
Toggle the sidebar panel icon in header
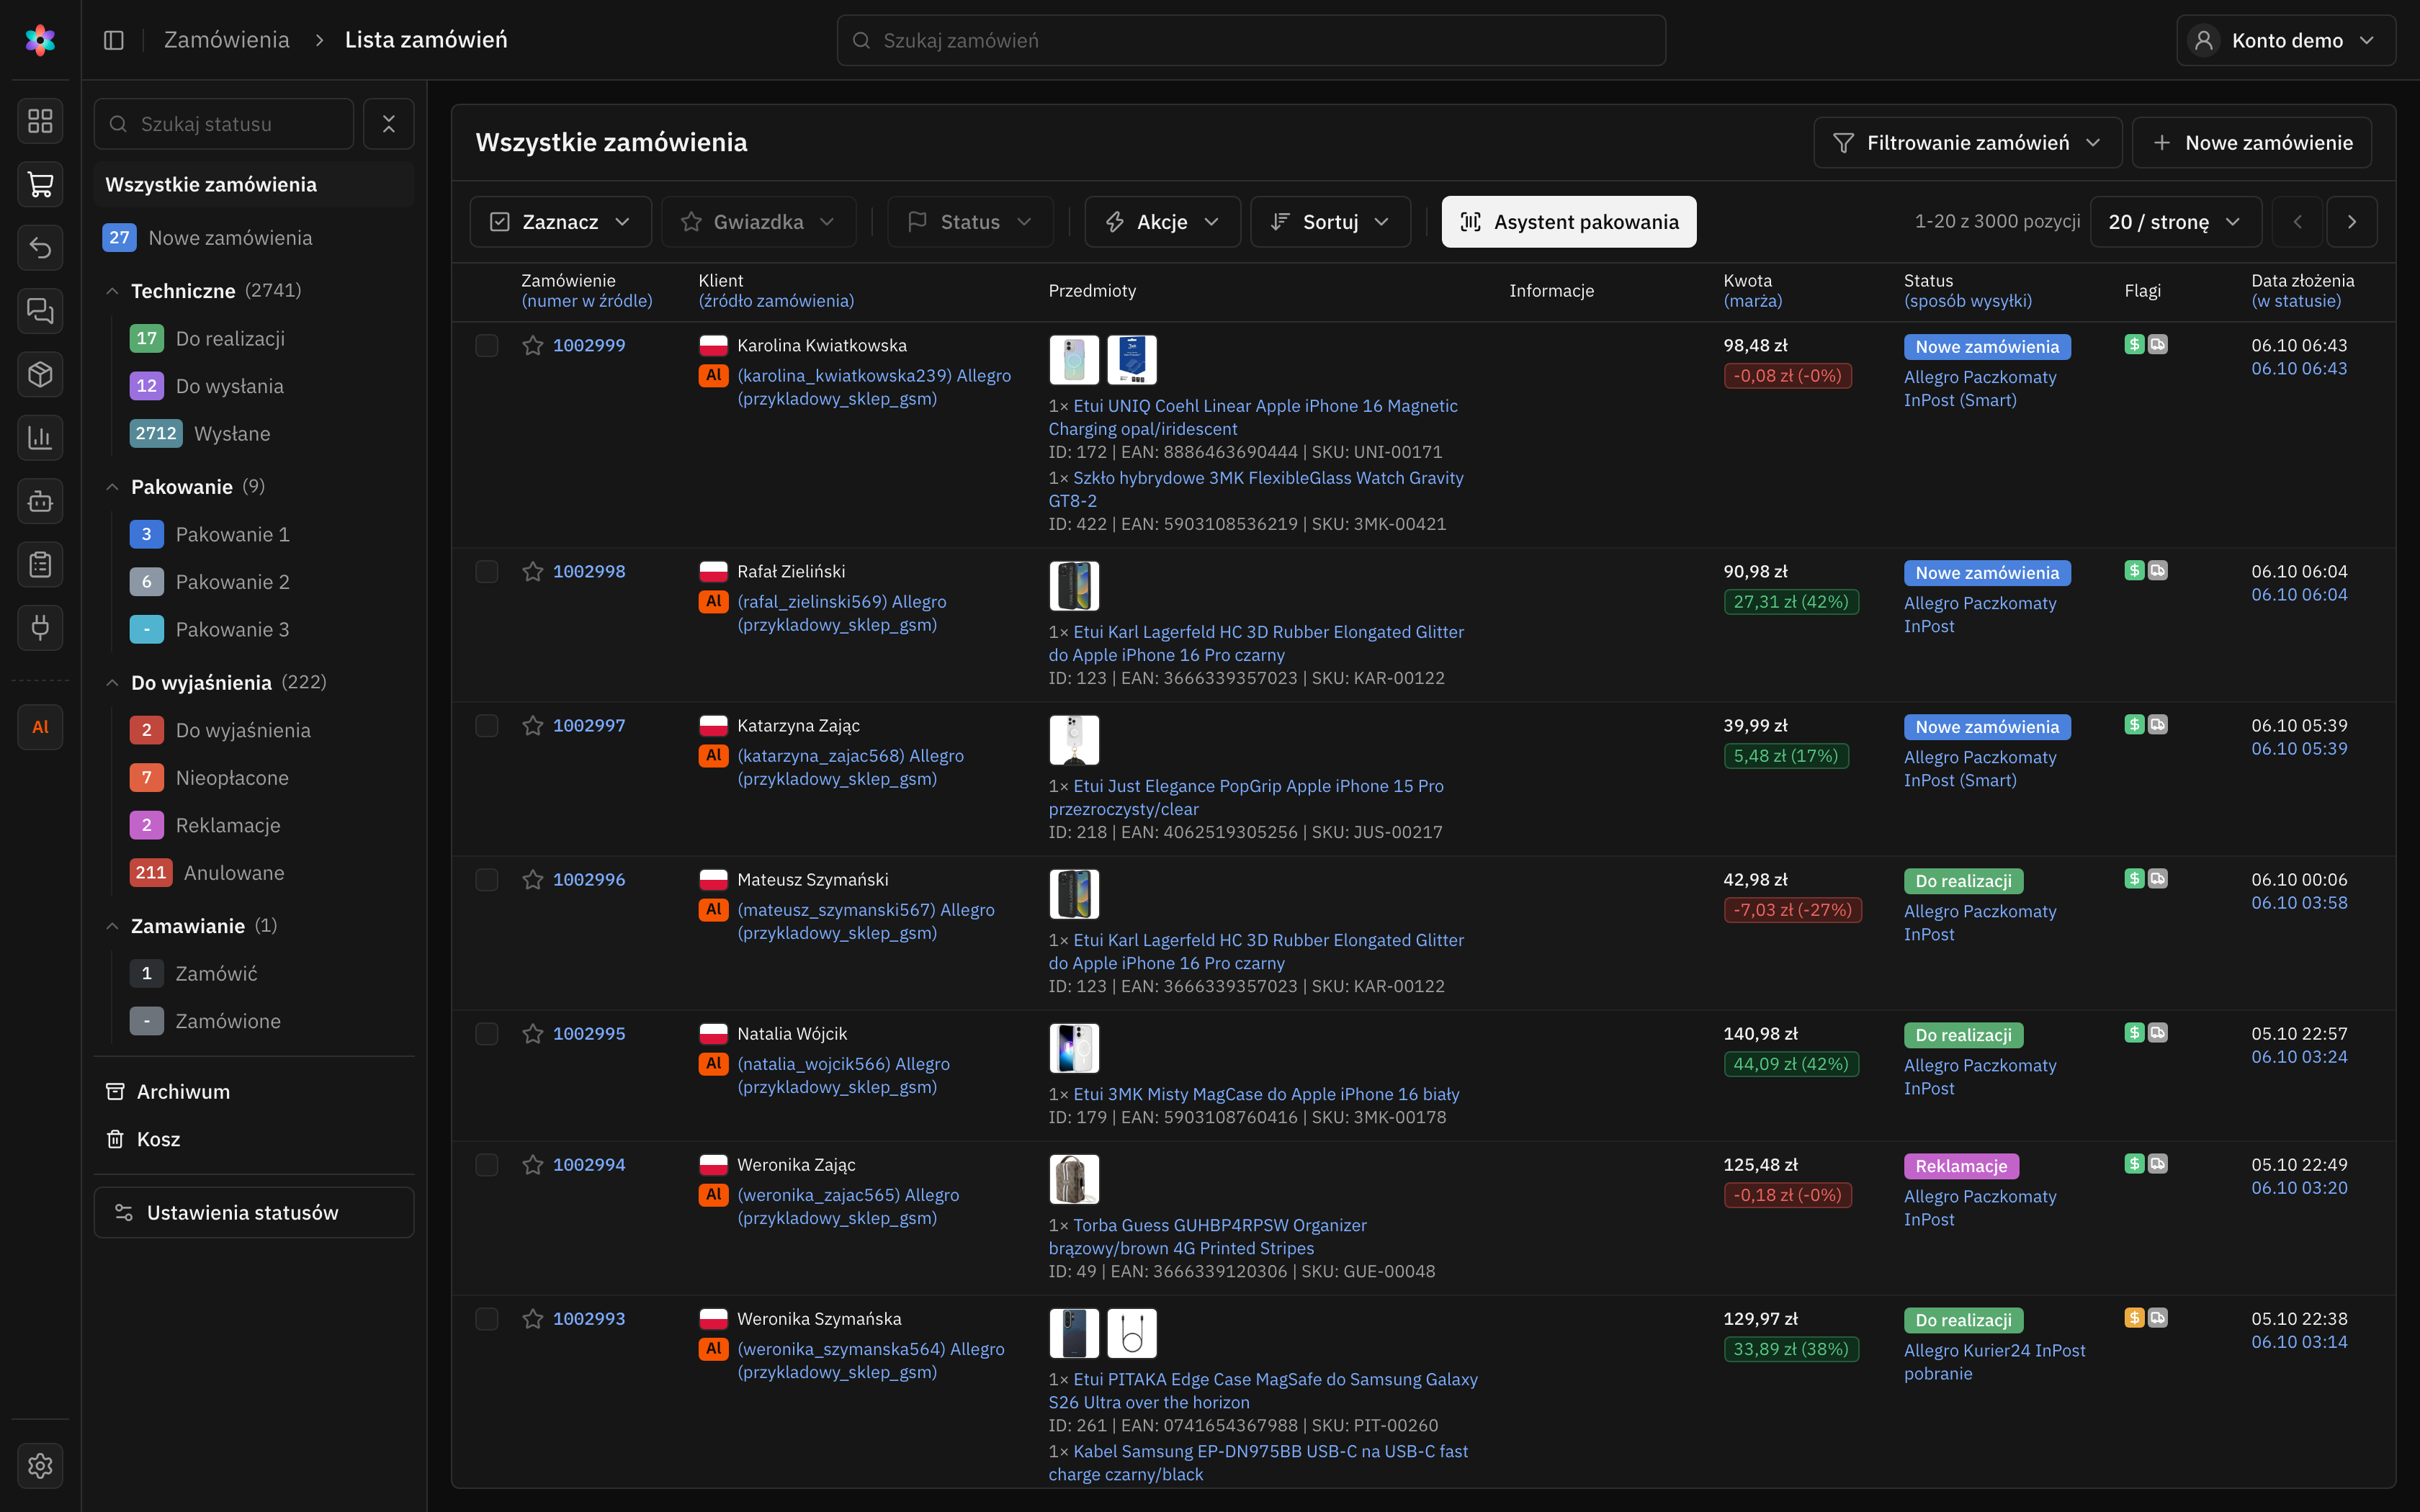pos(114,40)
